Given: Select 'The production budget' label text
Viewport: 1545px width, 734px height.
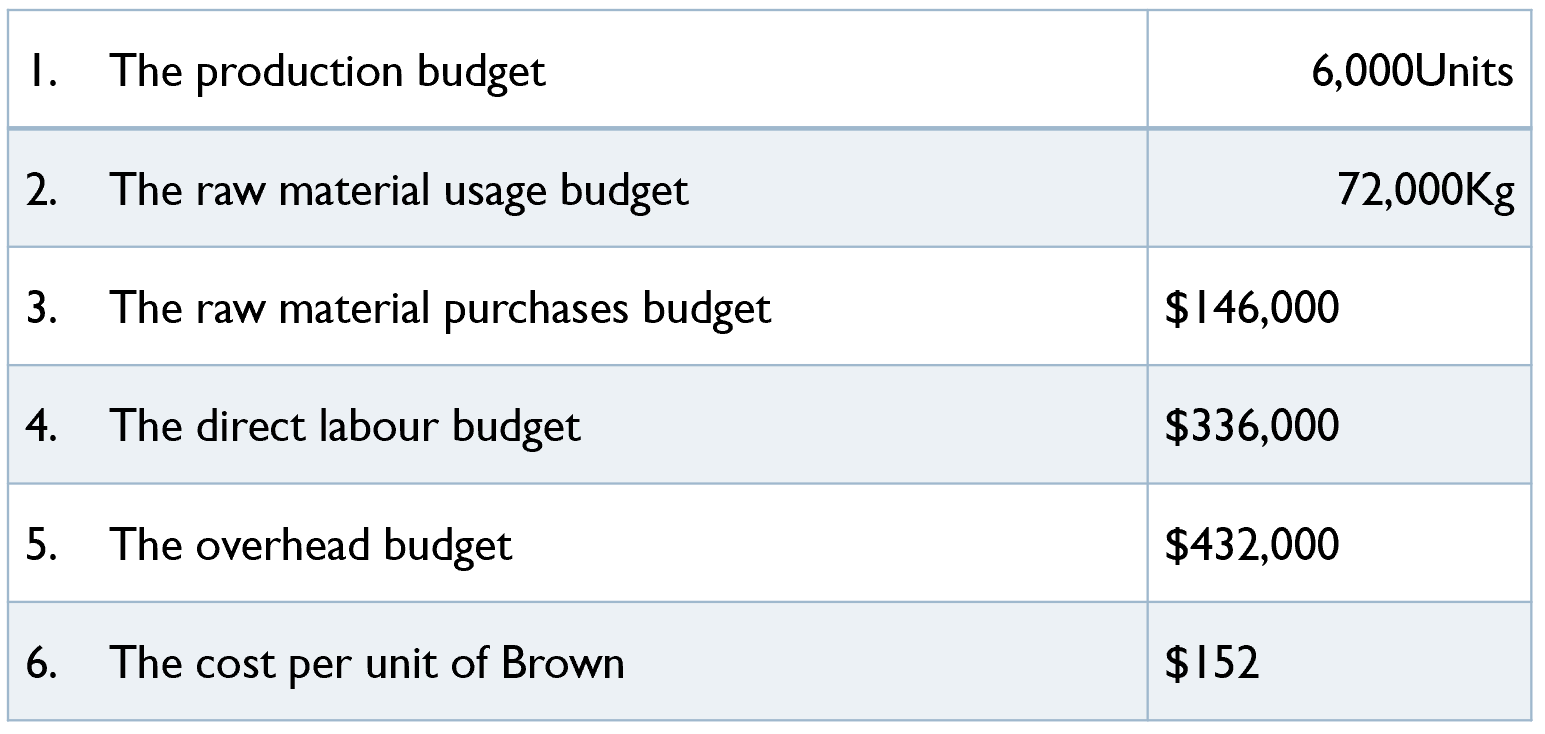Looking at the screenshot, I should pos(328,72).
